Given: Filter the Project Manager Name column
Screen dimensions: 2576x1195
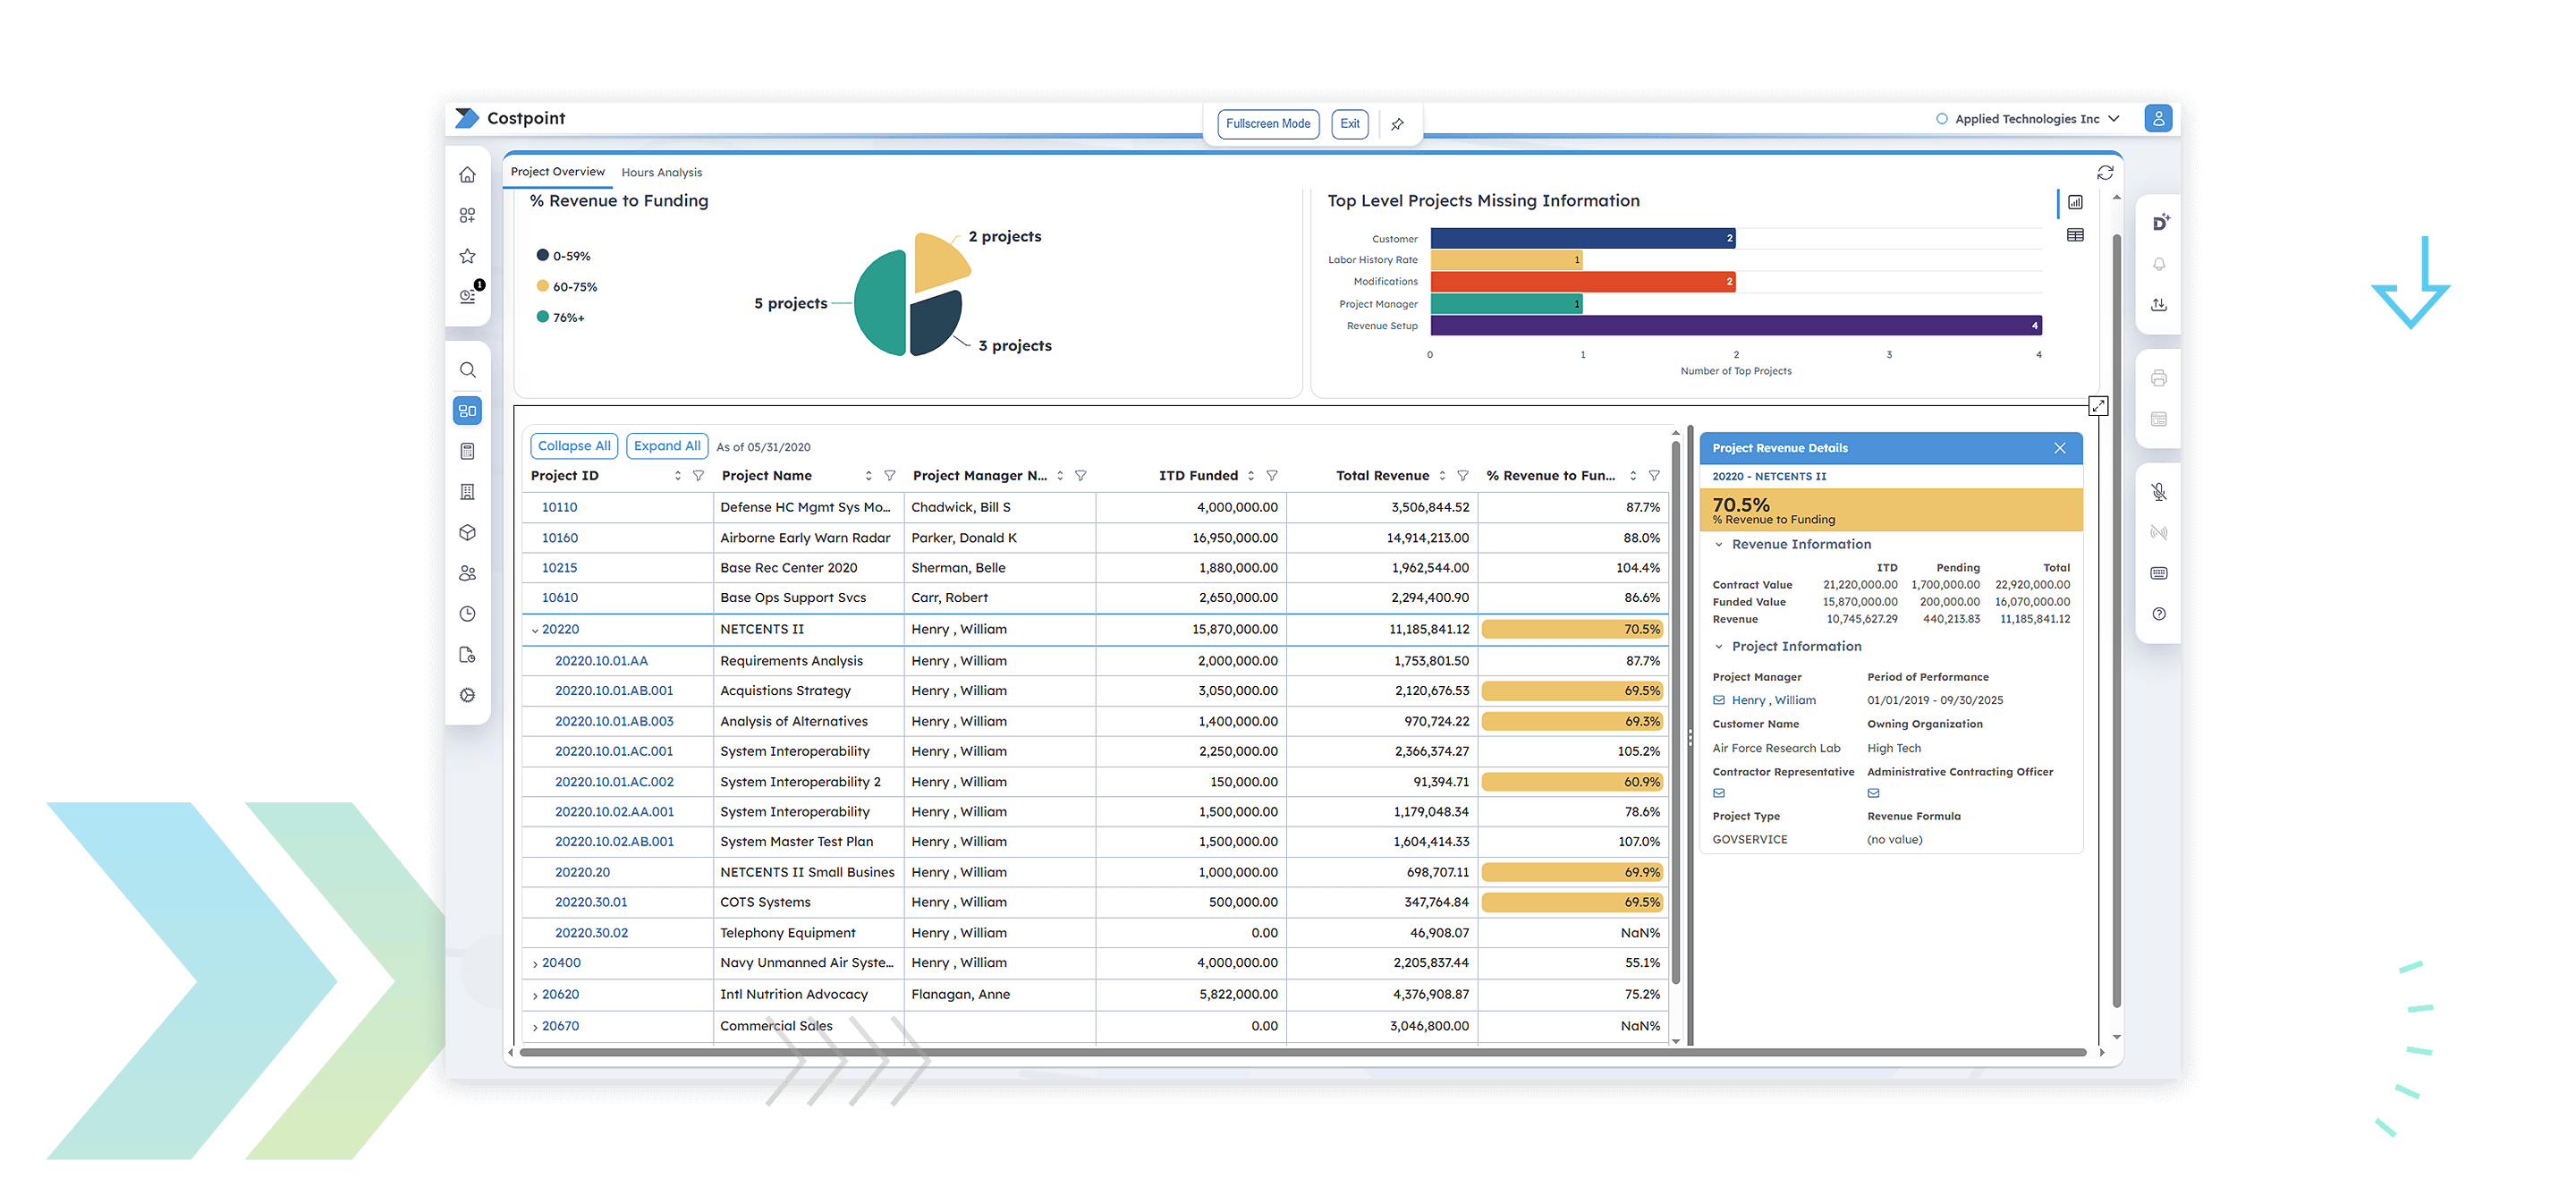Looking at the screenshot, I should tap(1080, 476).
